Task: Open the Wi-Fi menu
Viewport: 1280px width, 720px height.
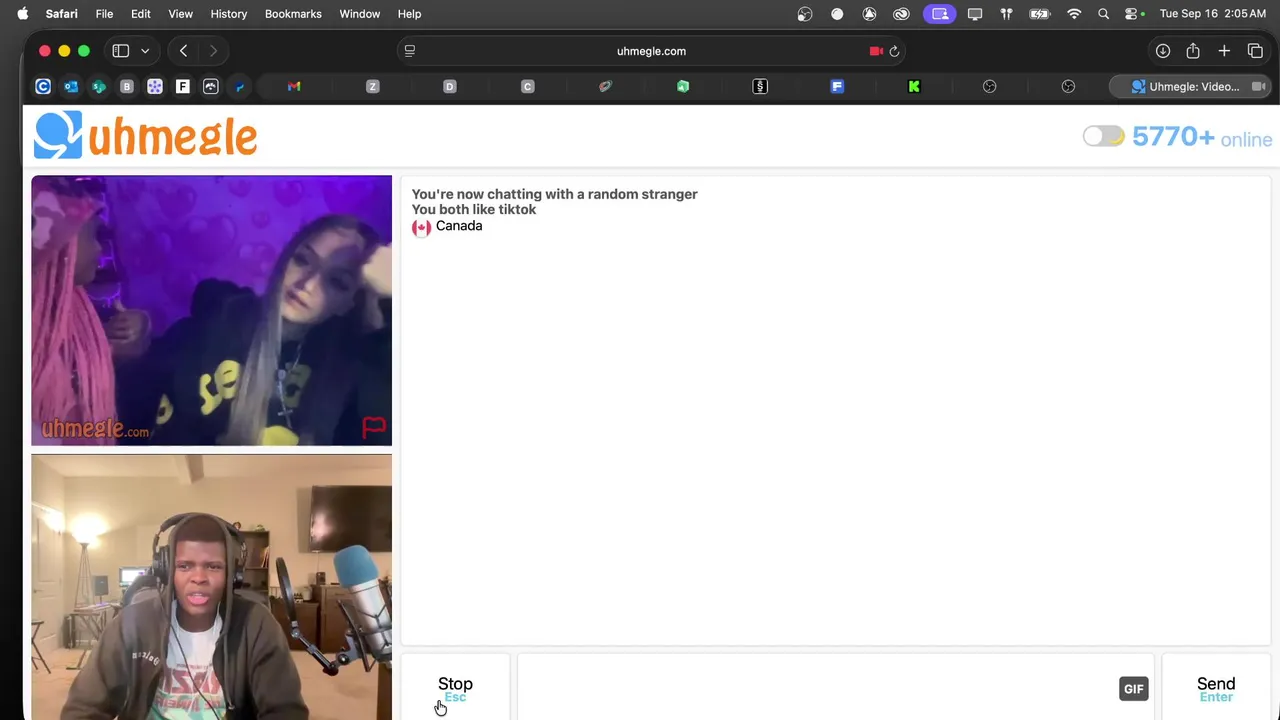Action: [x=1074, y=14]
